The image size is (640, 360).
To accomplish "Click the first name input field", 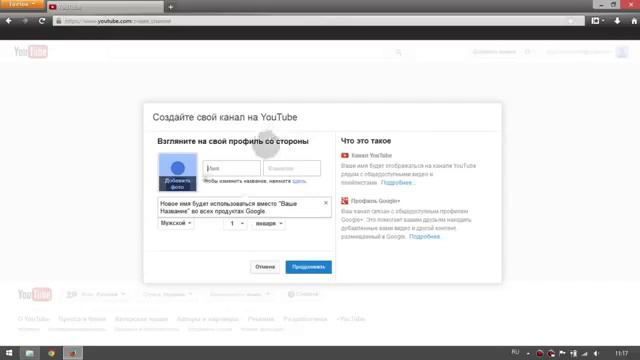I will tap(231, 168).
